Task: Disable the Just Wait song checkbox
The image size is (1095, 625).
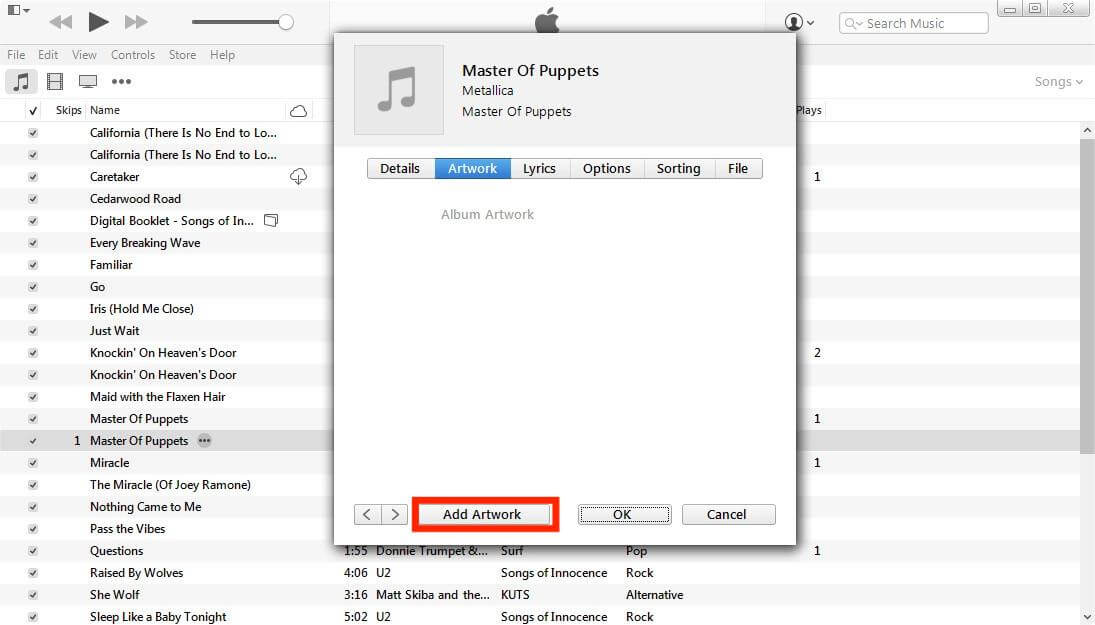Action: coord(33,331)
